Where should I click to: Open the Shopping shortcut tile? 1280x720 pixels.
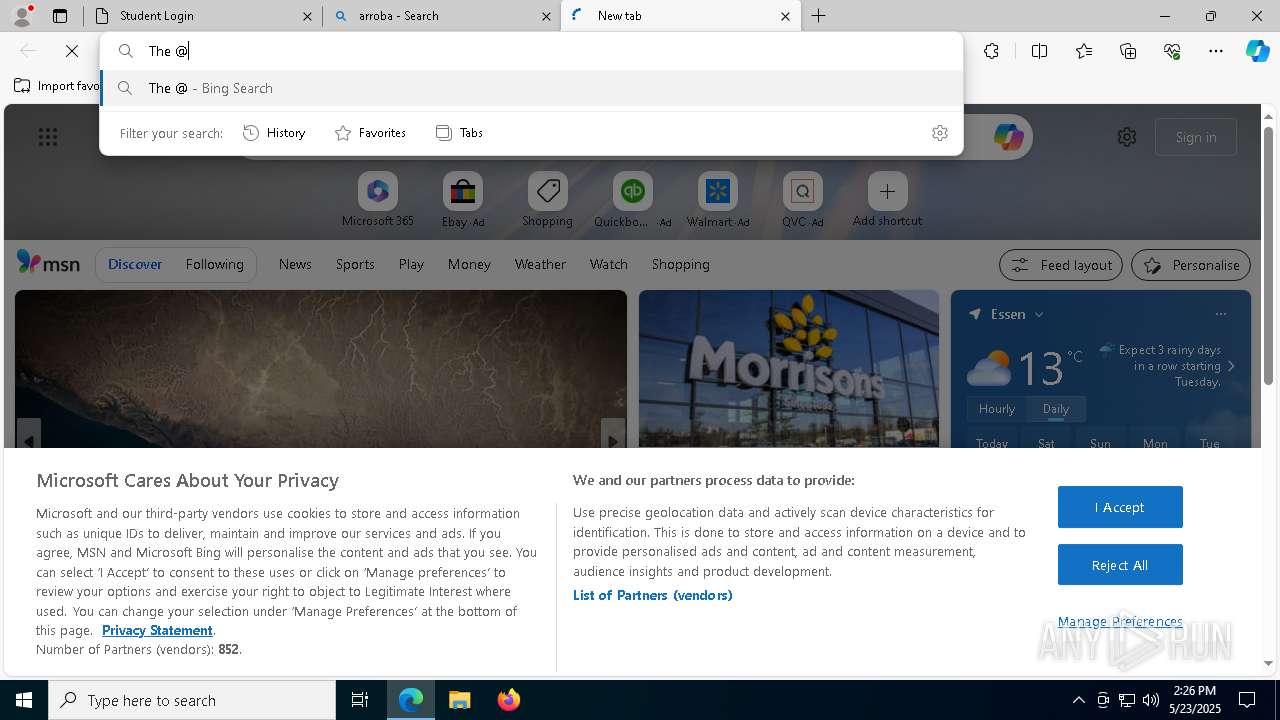pos(547,200)
